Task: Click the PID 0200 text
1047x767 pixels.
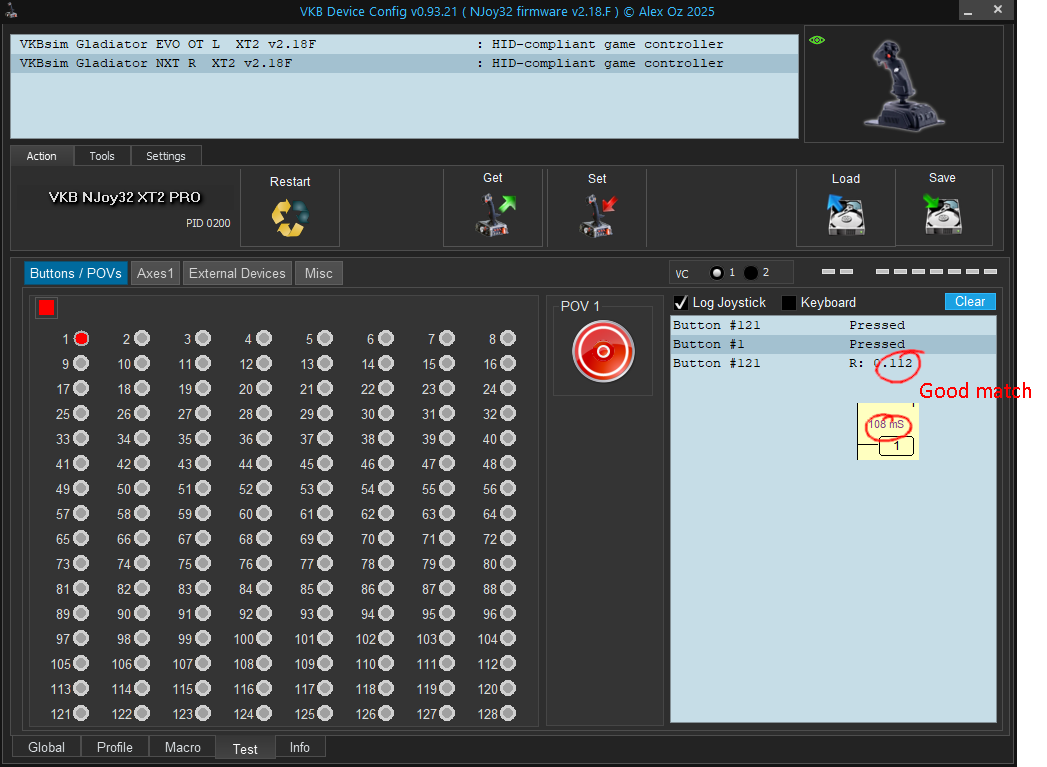Action: [x=208, y=223]
